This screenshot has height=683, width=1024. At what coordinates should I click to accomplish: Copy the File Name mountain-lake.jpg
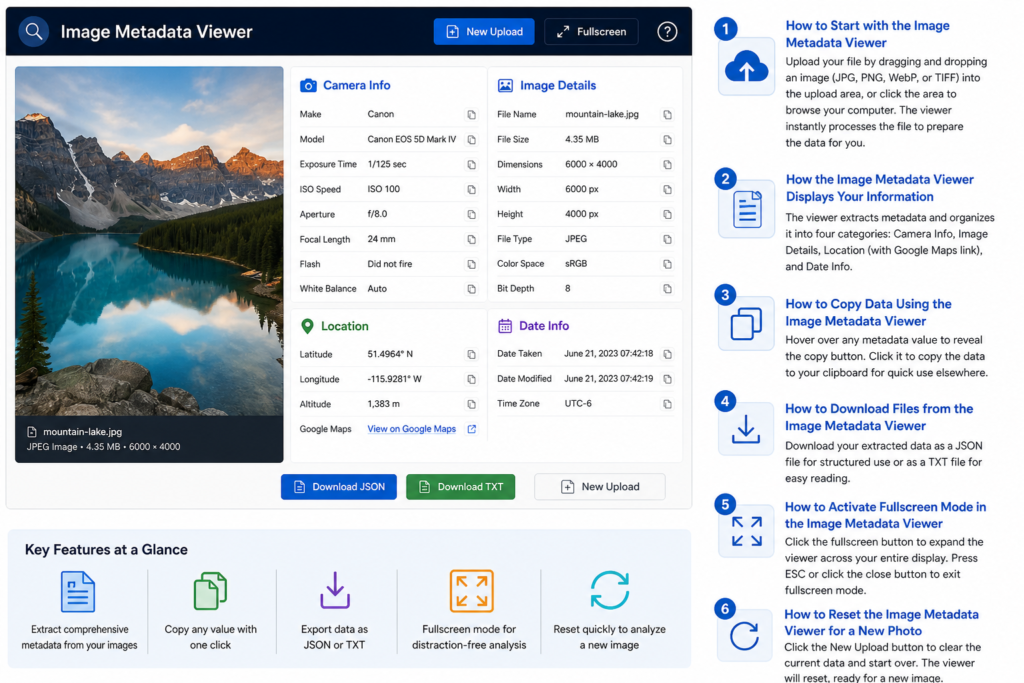click(x=667, y=115)
